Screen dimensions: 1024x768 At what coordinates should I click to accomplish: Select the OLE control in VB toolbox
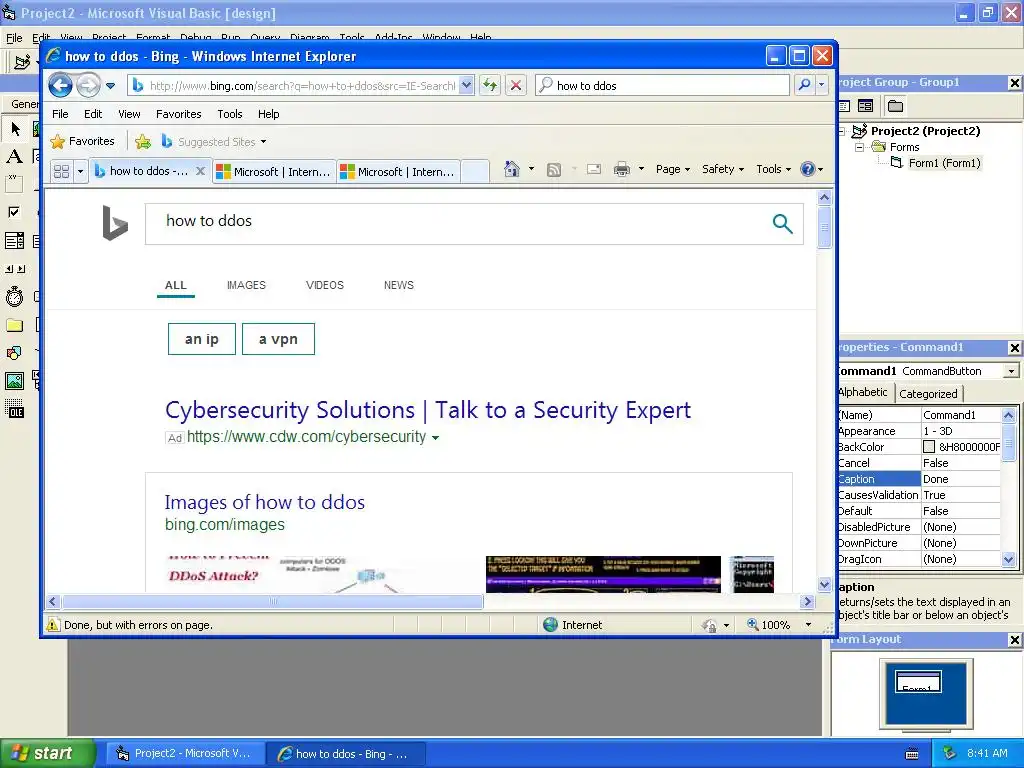pos(15,409)
